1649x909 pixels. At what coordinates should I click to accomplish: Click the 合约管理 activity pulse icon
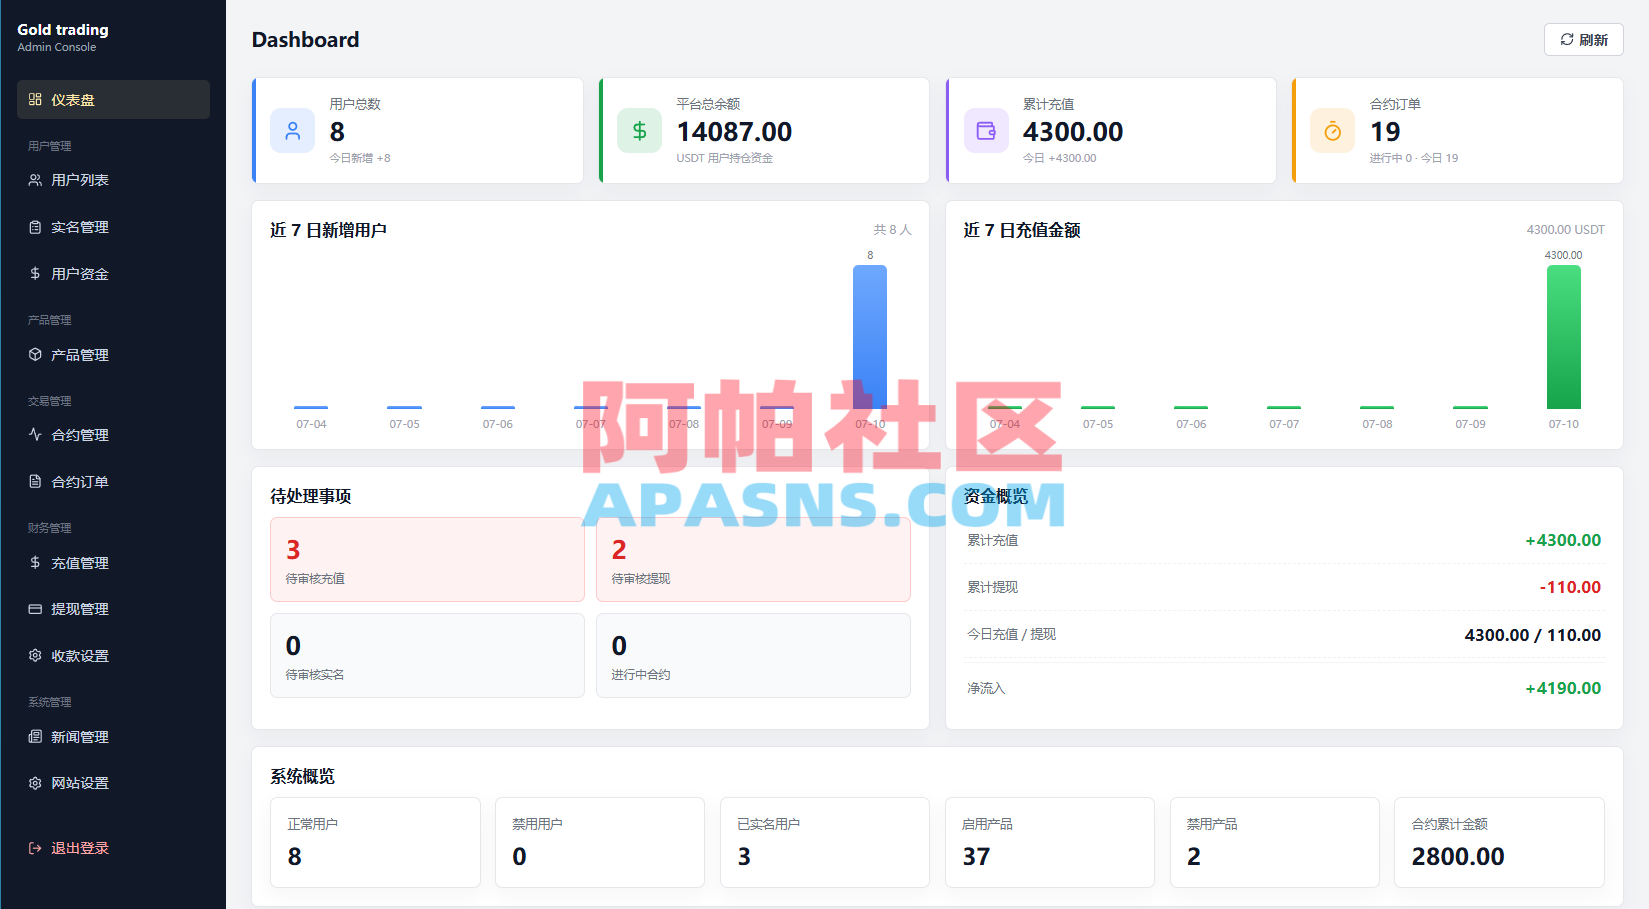pos(35,435)
